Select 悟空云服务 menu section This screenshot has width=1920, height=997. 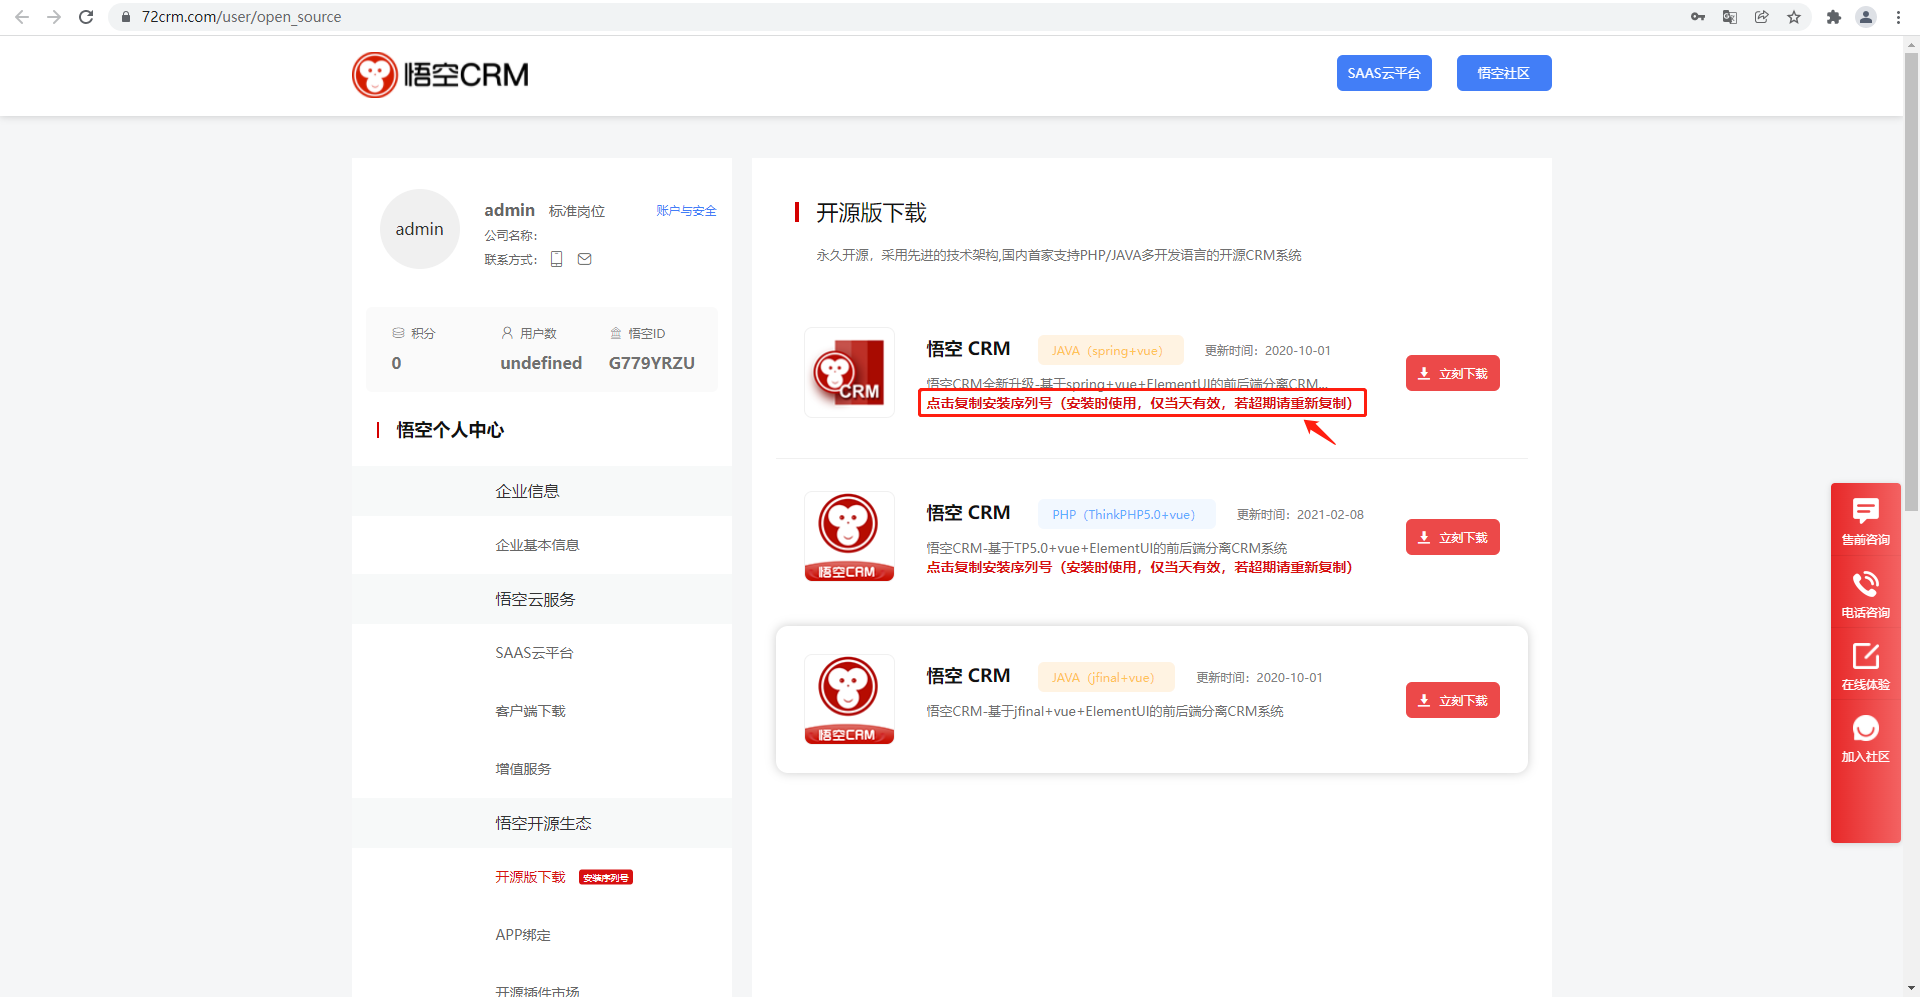(542, 599)
